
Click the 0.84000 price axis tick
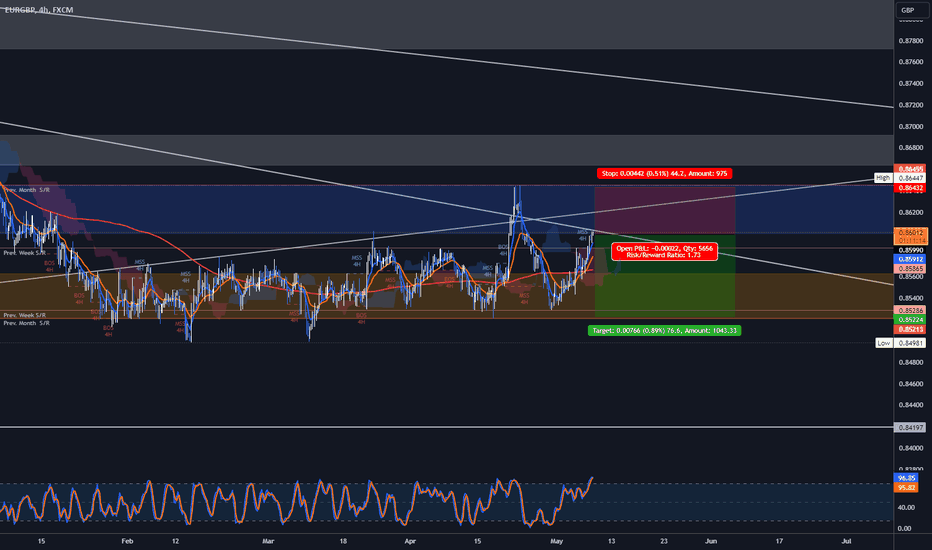click(911, 448)
